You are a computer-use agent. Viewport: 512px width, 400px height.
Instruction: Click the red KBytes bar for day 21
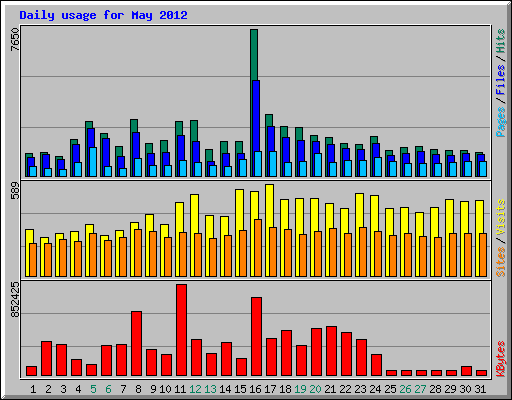[331, 351]
